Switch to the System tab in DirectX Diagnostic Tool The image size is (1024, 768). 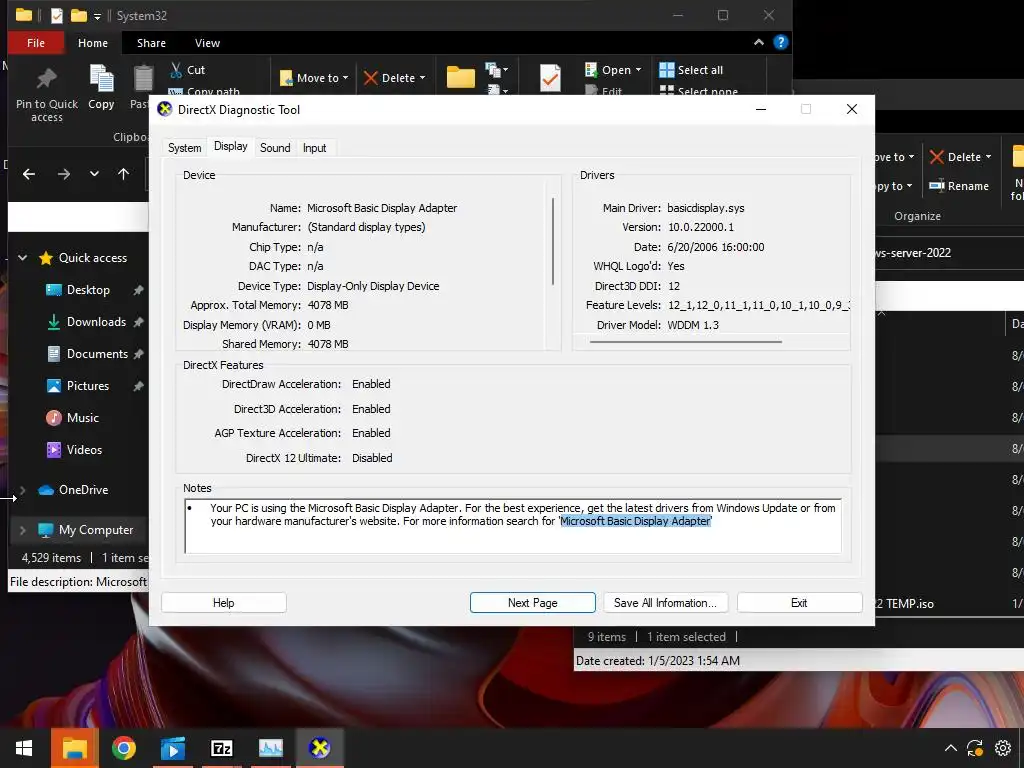(x=184, y=148)
